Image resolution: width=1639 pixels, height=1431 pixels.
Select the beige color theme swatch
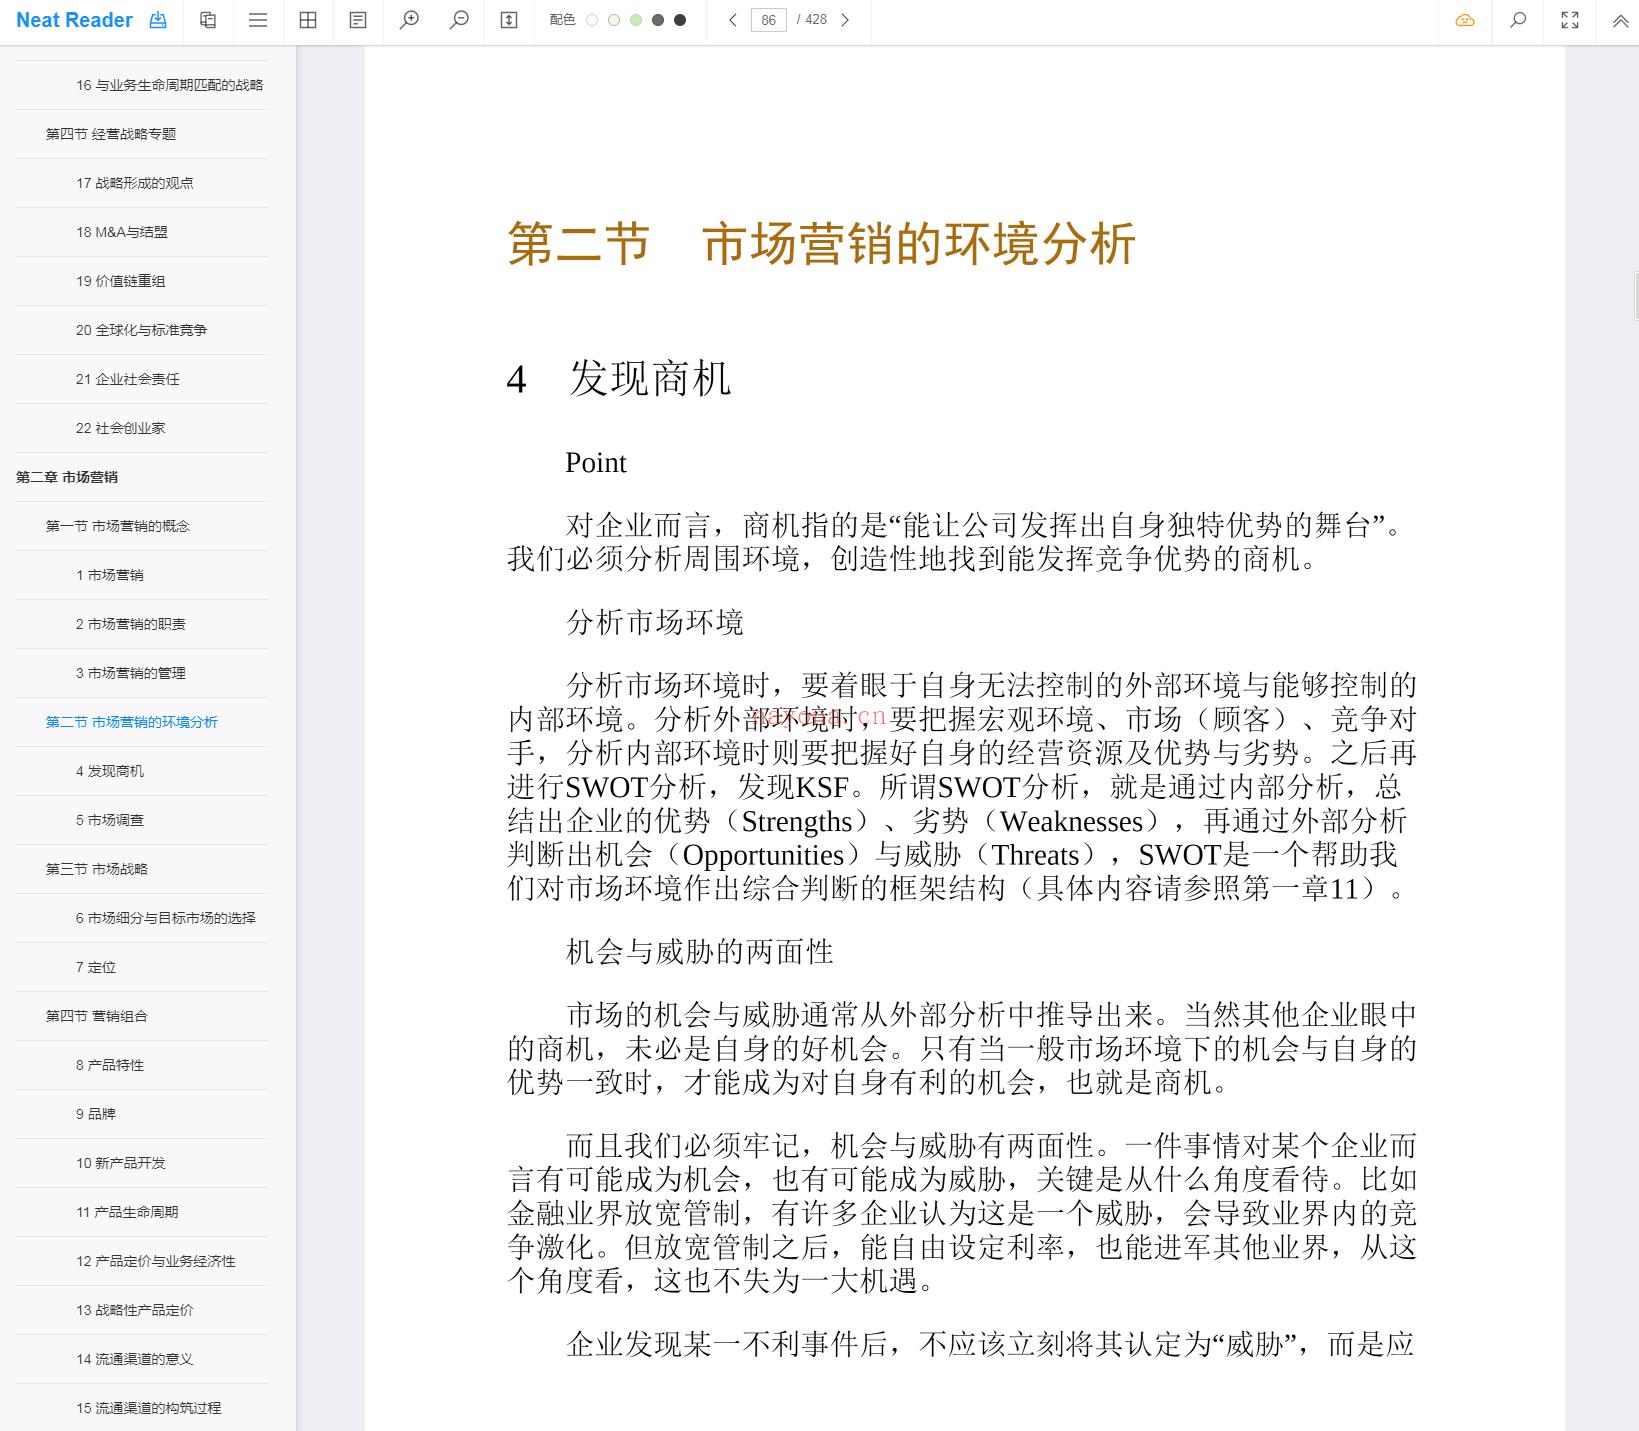click(614, 20)
